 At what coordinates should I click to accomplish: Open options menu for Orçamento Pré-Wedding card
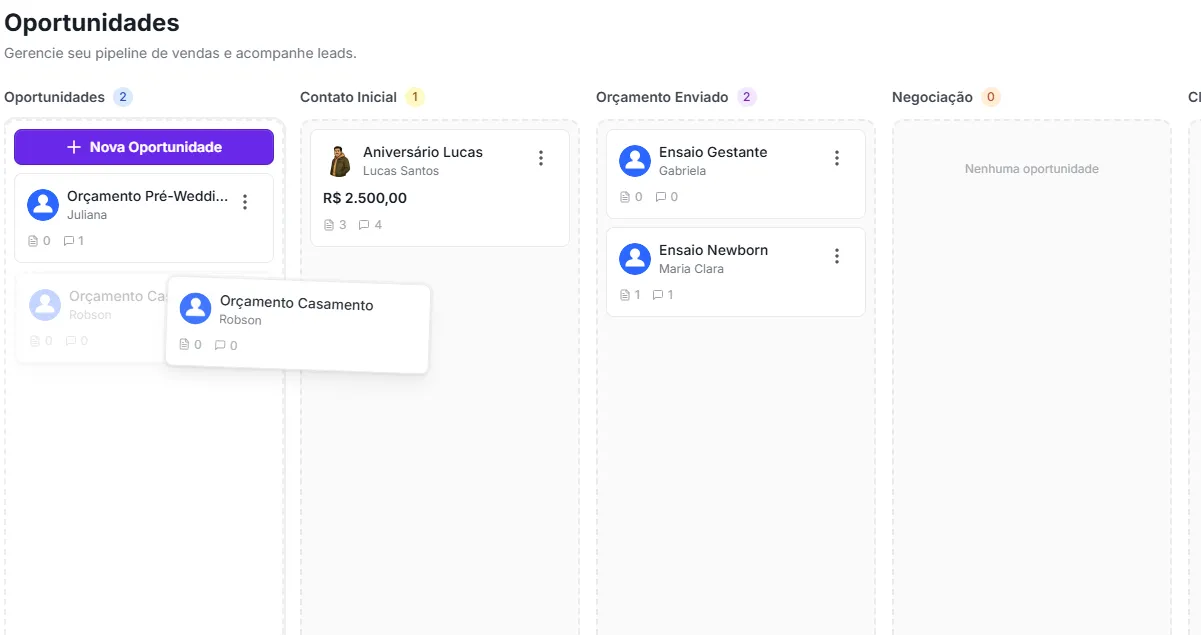tap(245, 202)
